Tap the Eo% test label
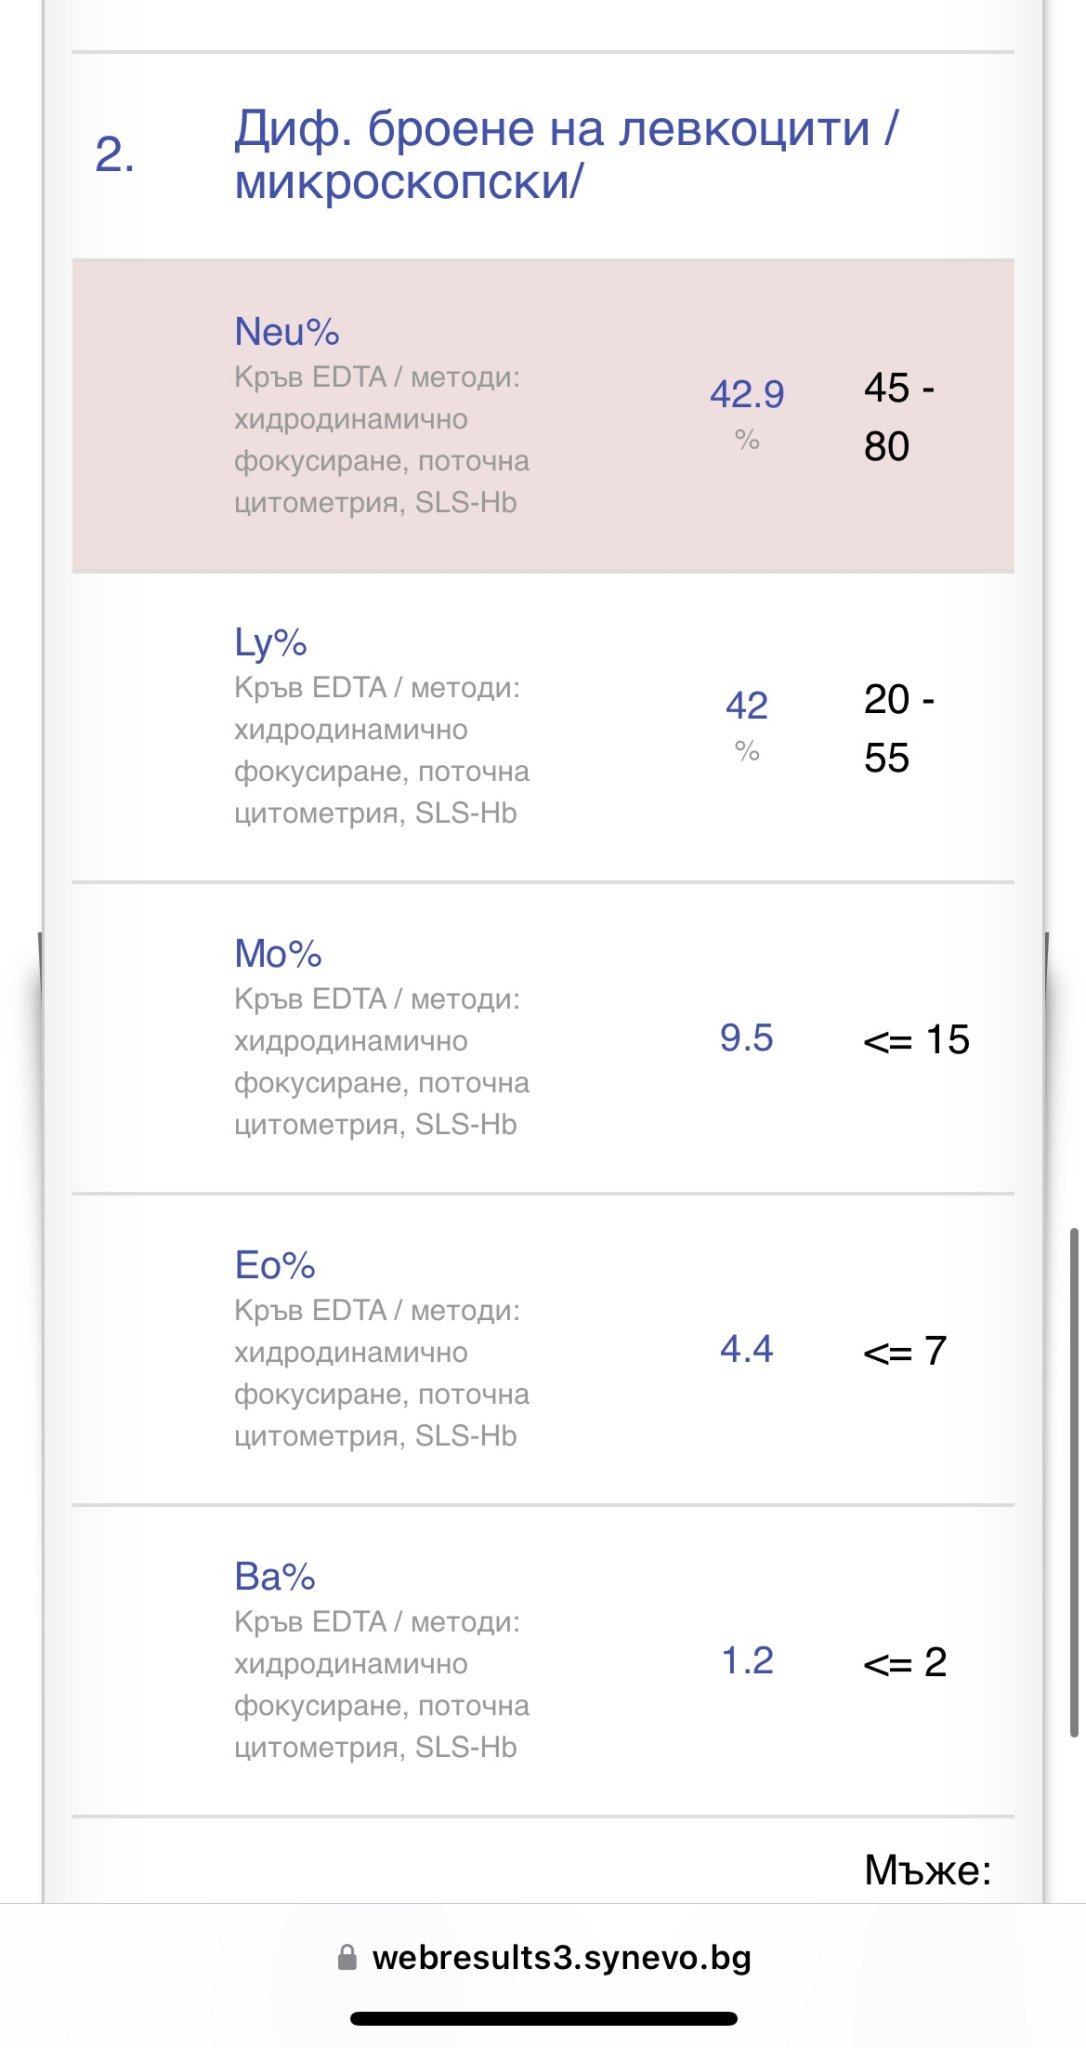The height and width of the screenshot is (2048, 1086). click(275, 1265)
